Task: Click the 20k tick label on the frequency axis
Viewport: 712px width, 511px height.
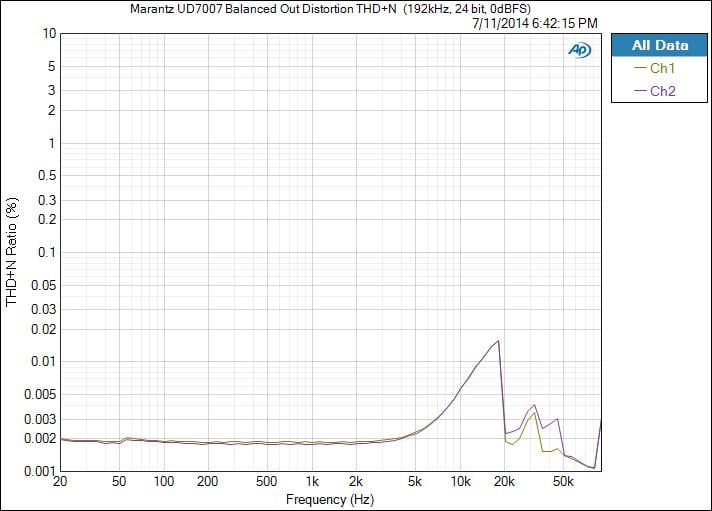Action: coord(504,482)
